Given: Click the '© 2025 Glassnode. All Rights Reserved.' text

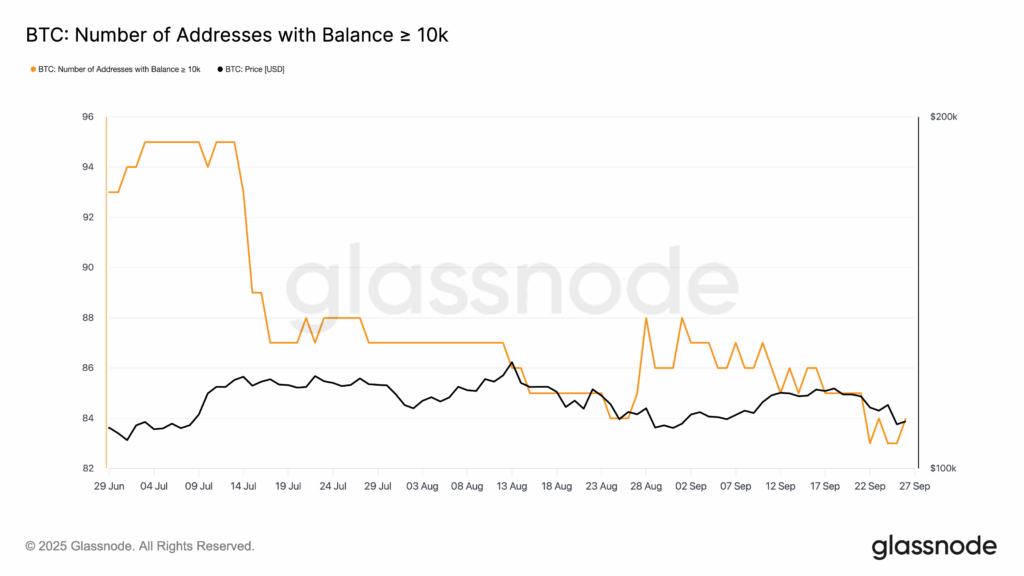Looking at the screenshot, I should [140, 546].
